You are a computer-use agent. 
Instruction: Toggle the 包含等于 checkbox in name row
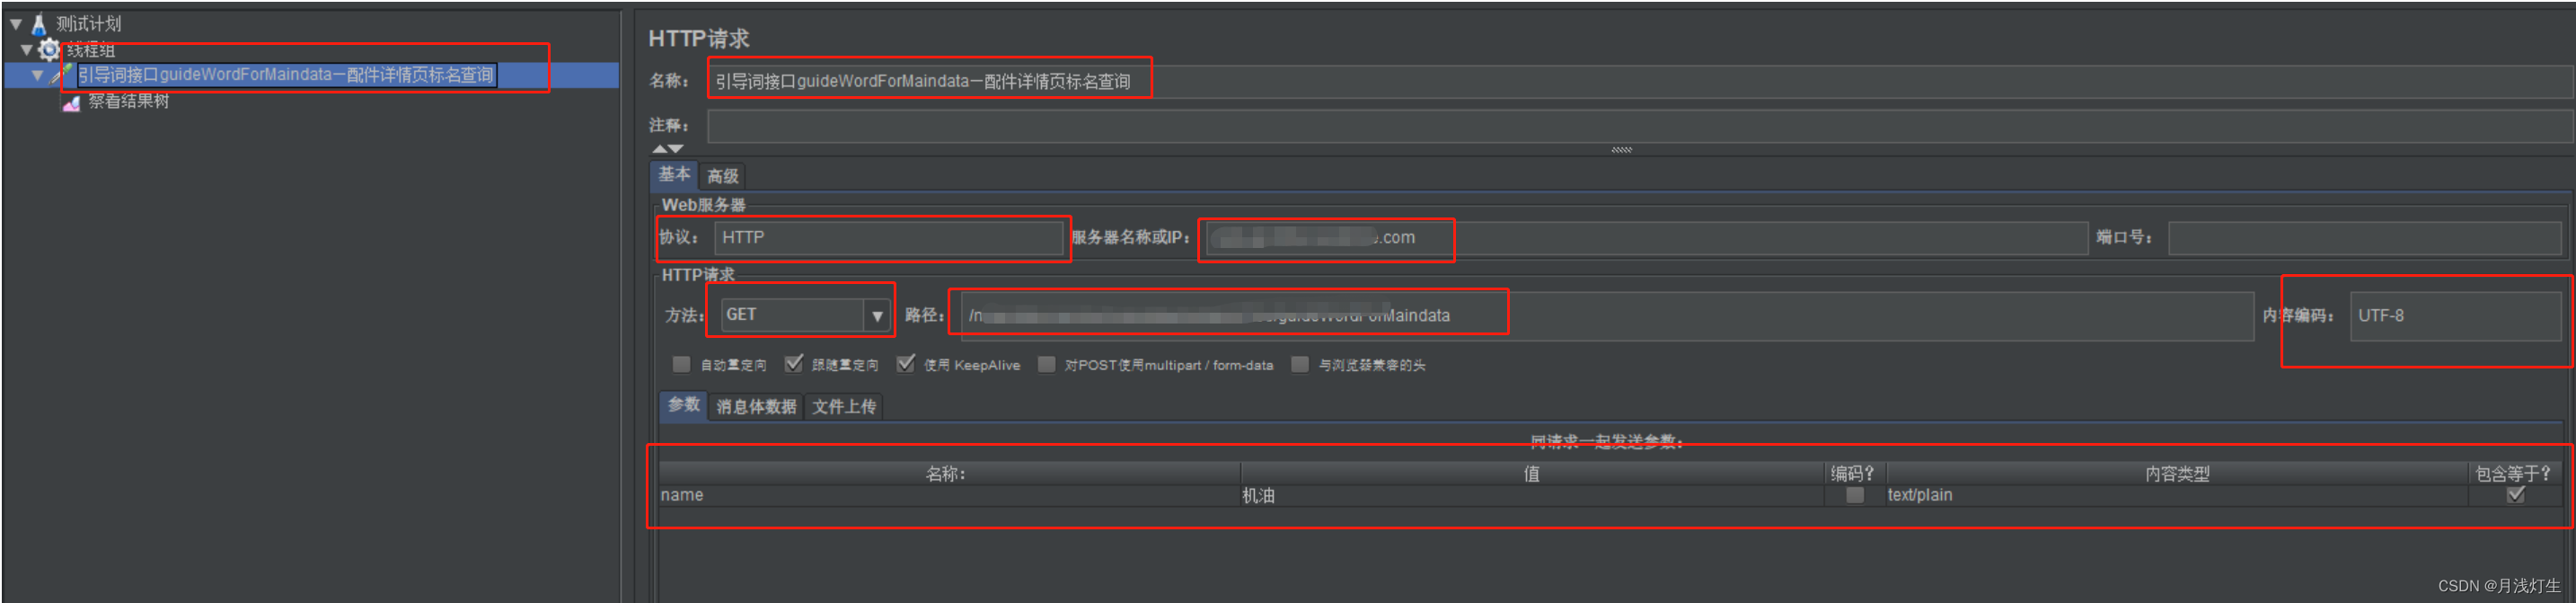pyautogui.click(x=2515, y=495)
